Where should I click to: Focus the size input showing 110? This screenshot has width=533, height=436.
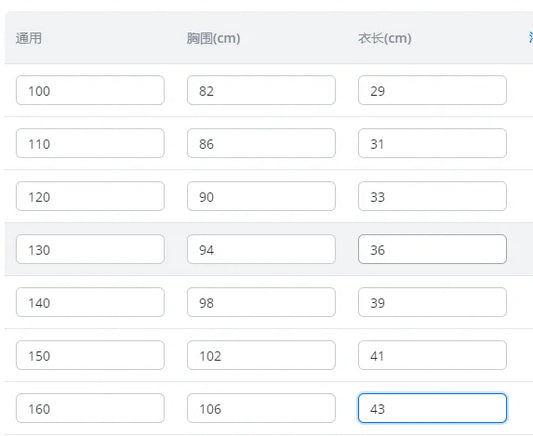click(90, 143)
